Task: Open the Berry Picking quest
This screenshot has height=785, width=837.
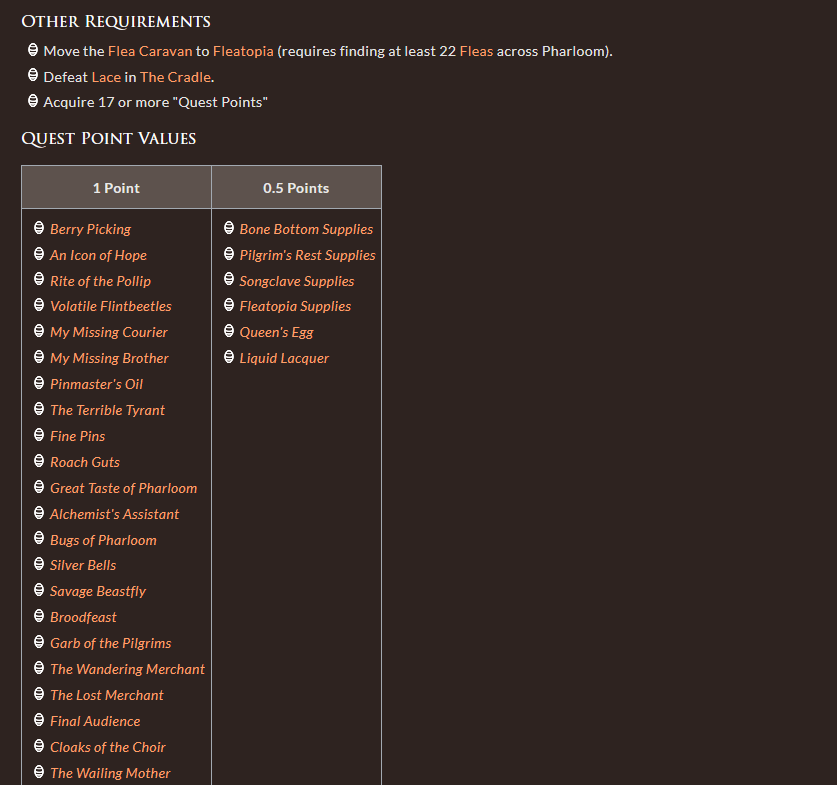Action: (90, 229)
